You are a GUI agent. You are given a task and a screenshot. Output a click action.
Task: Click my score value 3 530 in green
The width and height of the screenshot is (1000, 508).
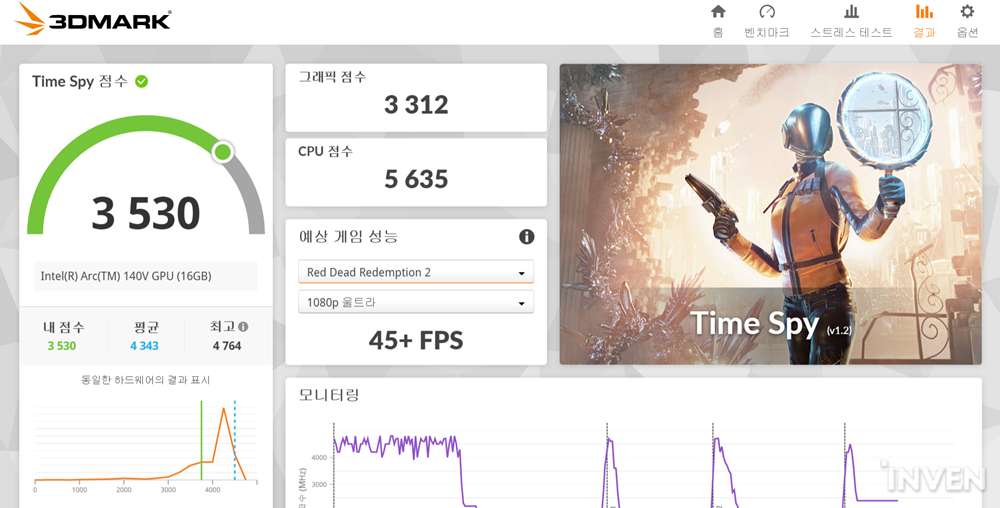point(62,346)
